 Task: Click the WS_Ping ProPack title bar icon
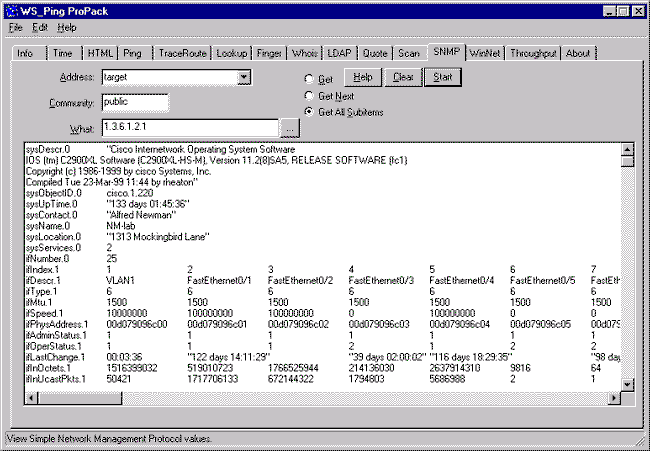coord(13,10)
